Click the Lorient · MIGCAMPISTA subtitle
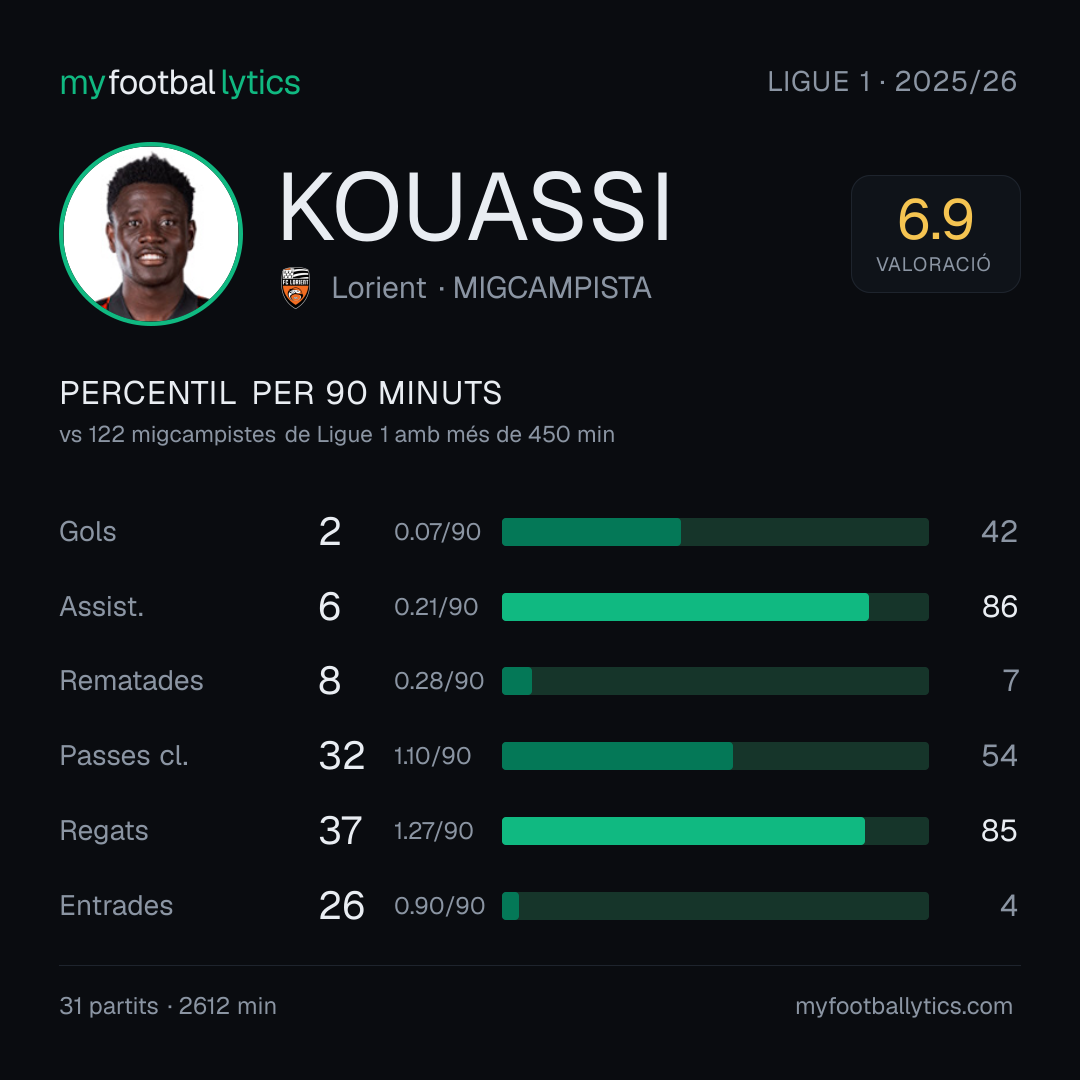The width and height of the screenshot is (1080, 1080). pos(491,288)
